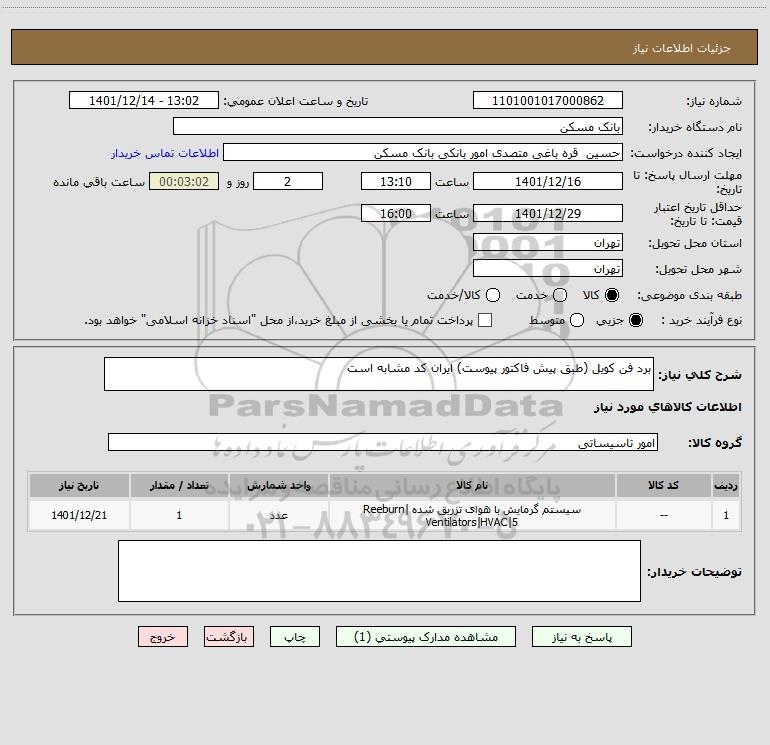
Task: Click the requester field حسین قره باغی
Action: click(423, 152)
